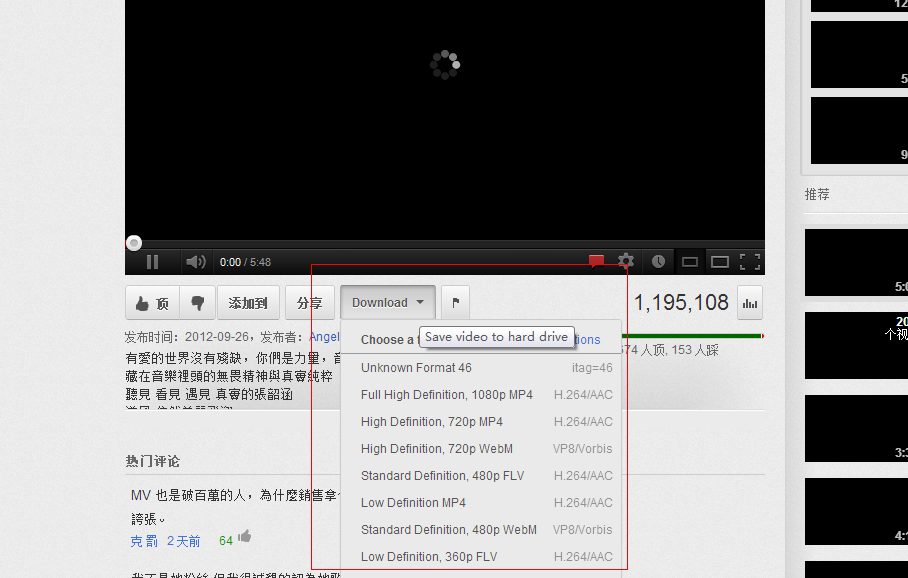
Task: Click the Watch Later clock icon
Action: (658, 262)
